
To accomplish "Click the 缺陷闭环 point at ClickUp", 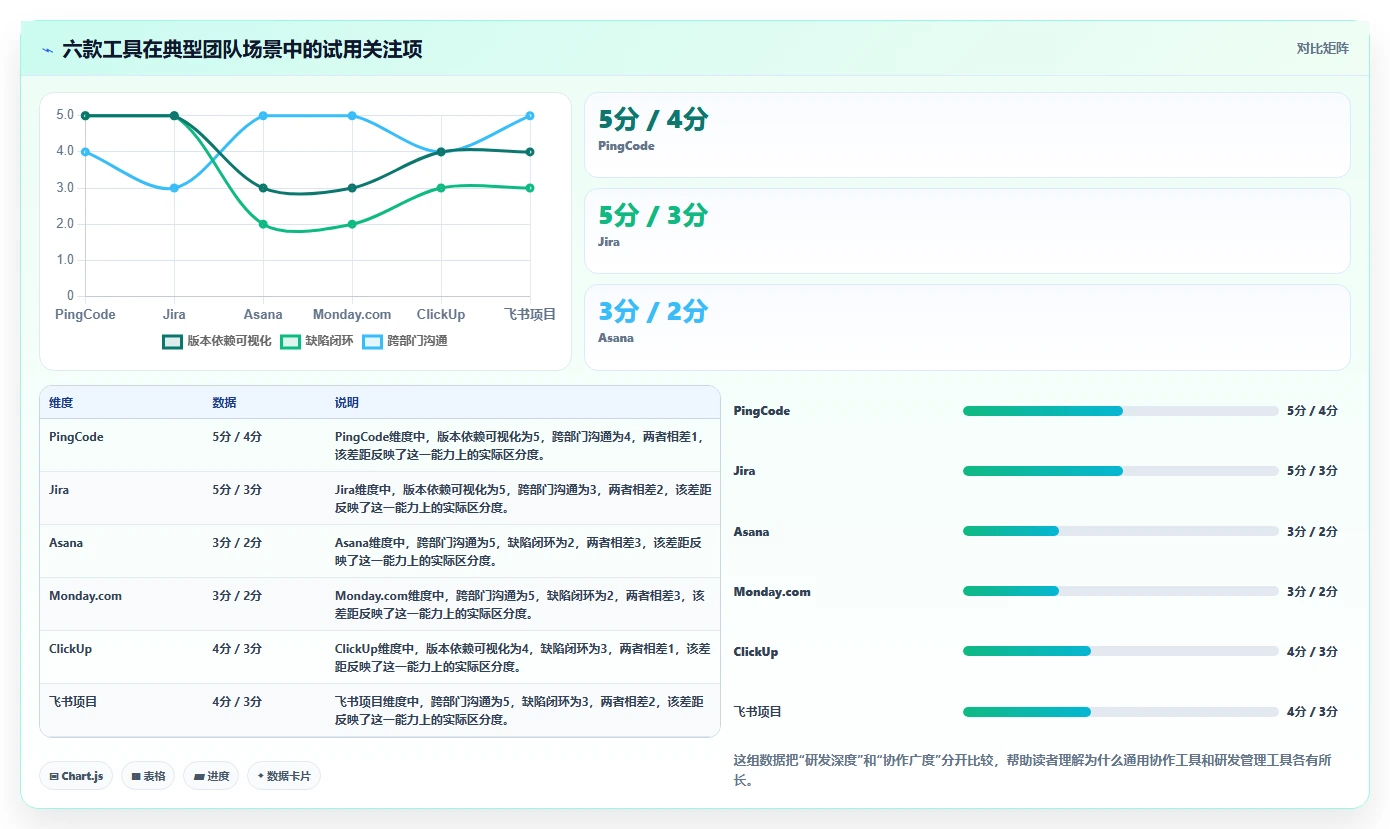I will (441, 188).
